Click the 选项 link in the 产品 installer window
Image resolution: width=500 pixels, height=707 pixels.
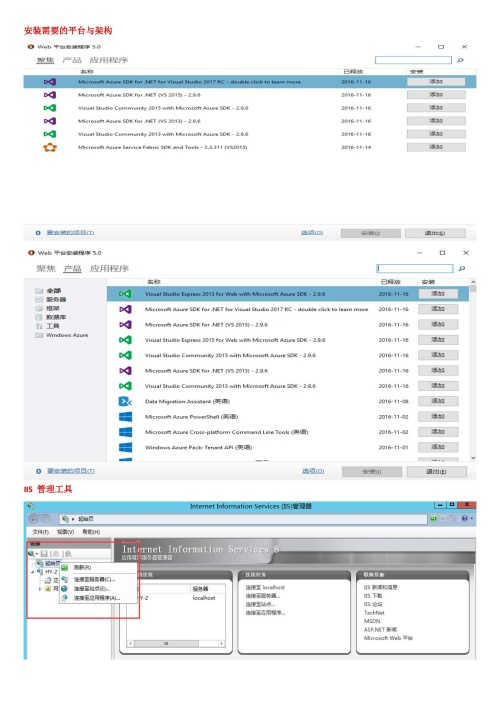[x=313, y=471]
